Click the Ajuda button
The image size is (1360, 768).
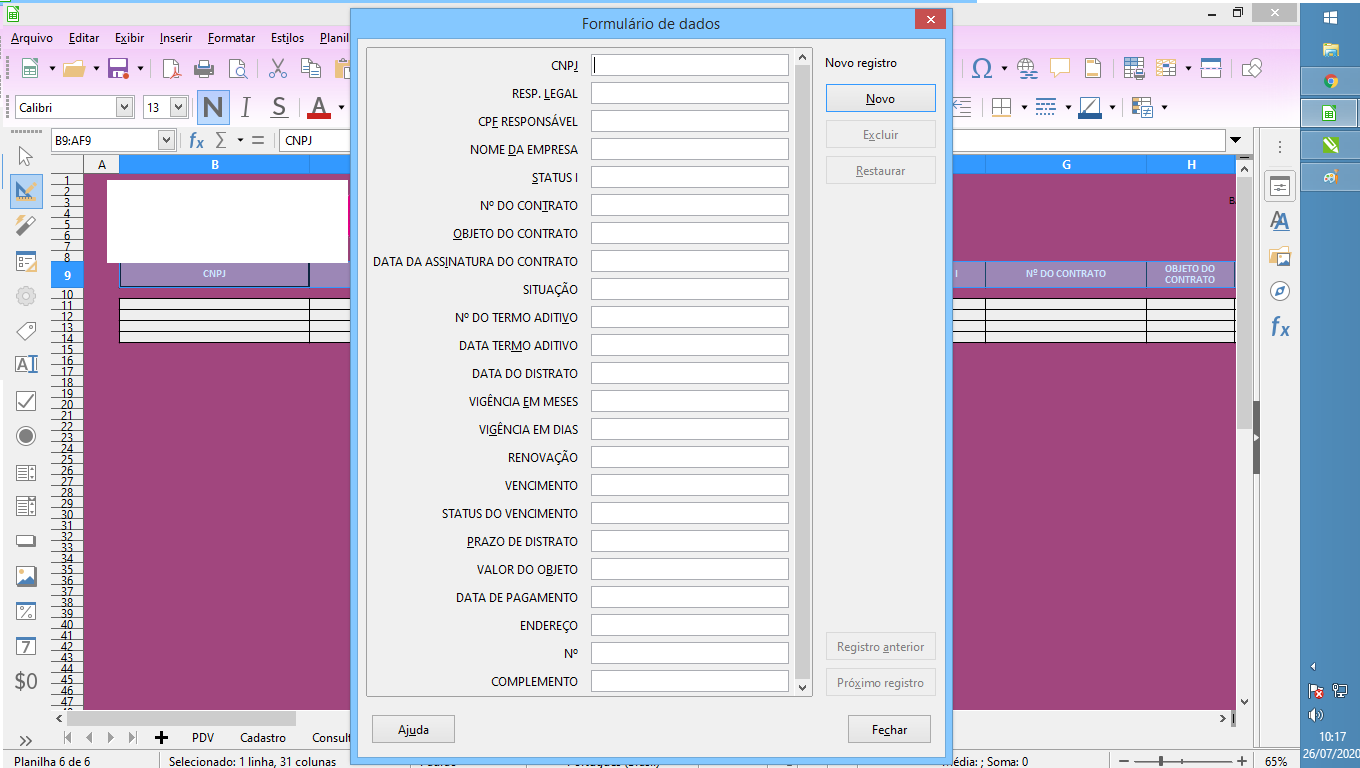[x=413, y=730]
